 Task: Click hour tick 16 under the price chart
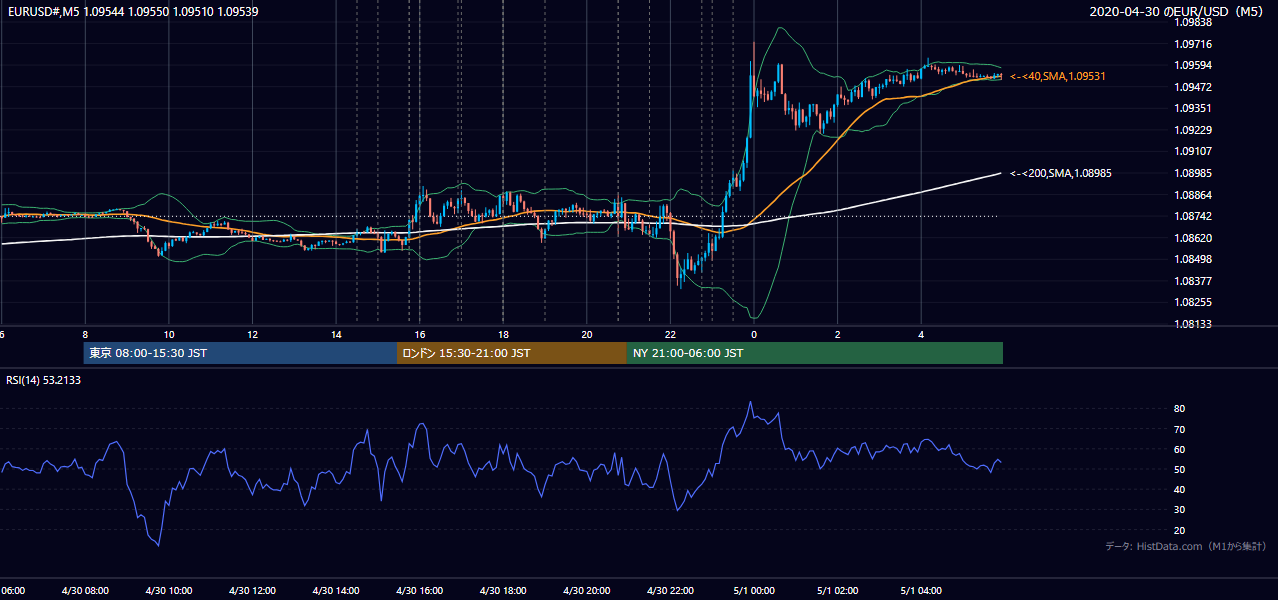[x=421, y=335]
